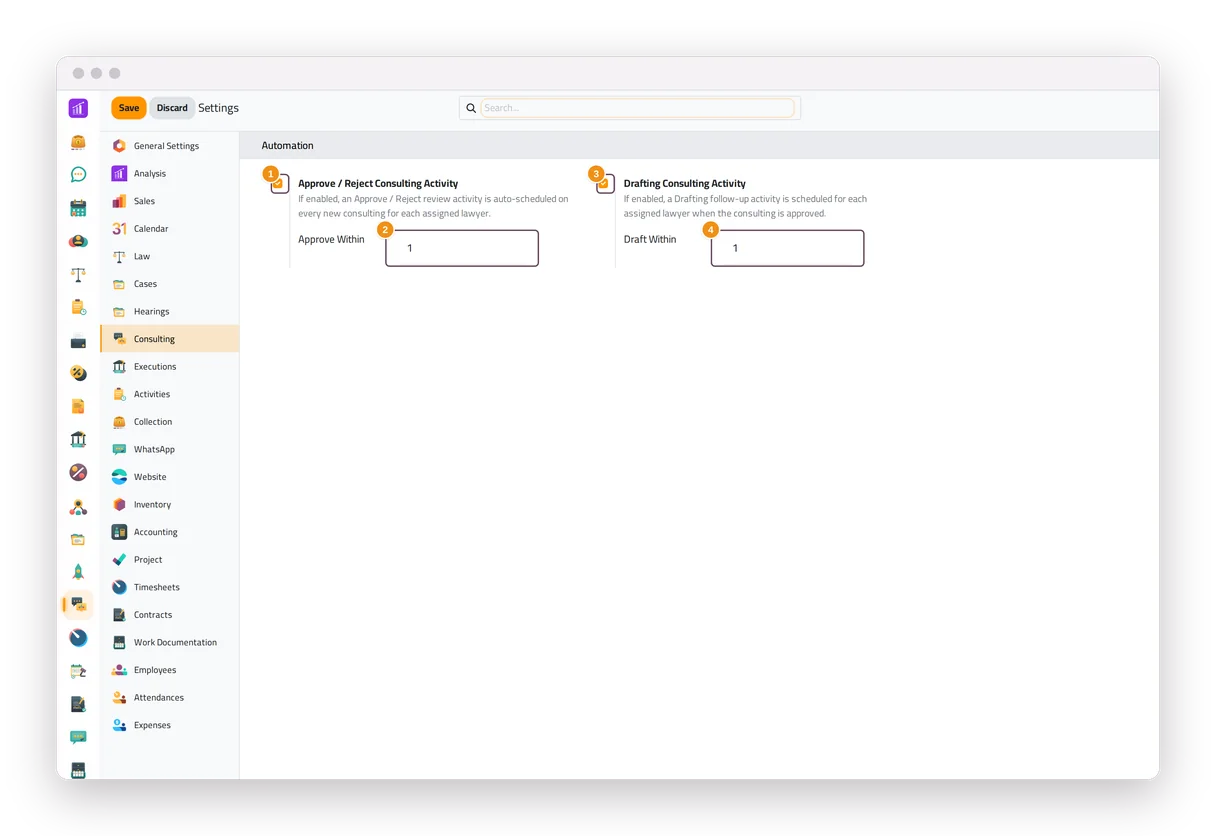Open the Executions settings section

click(170, 367)
